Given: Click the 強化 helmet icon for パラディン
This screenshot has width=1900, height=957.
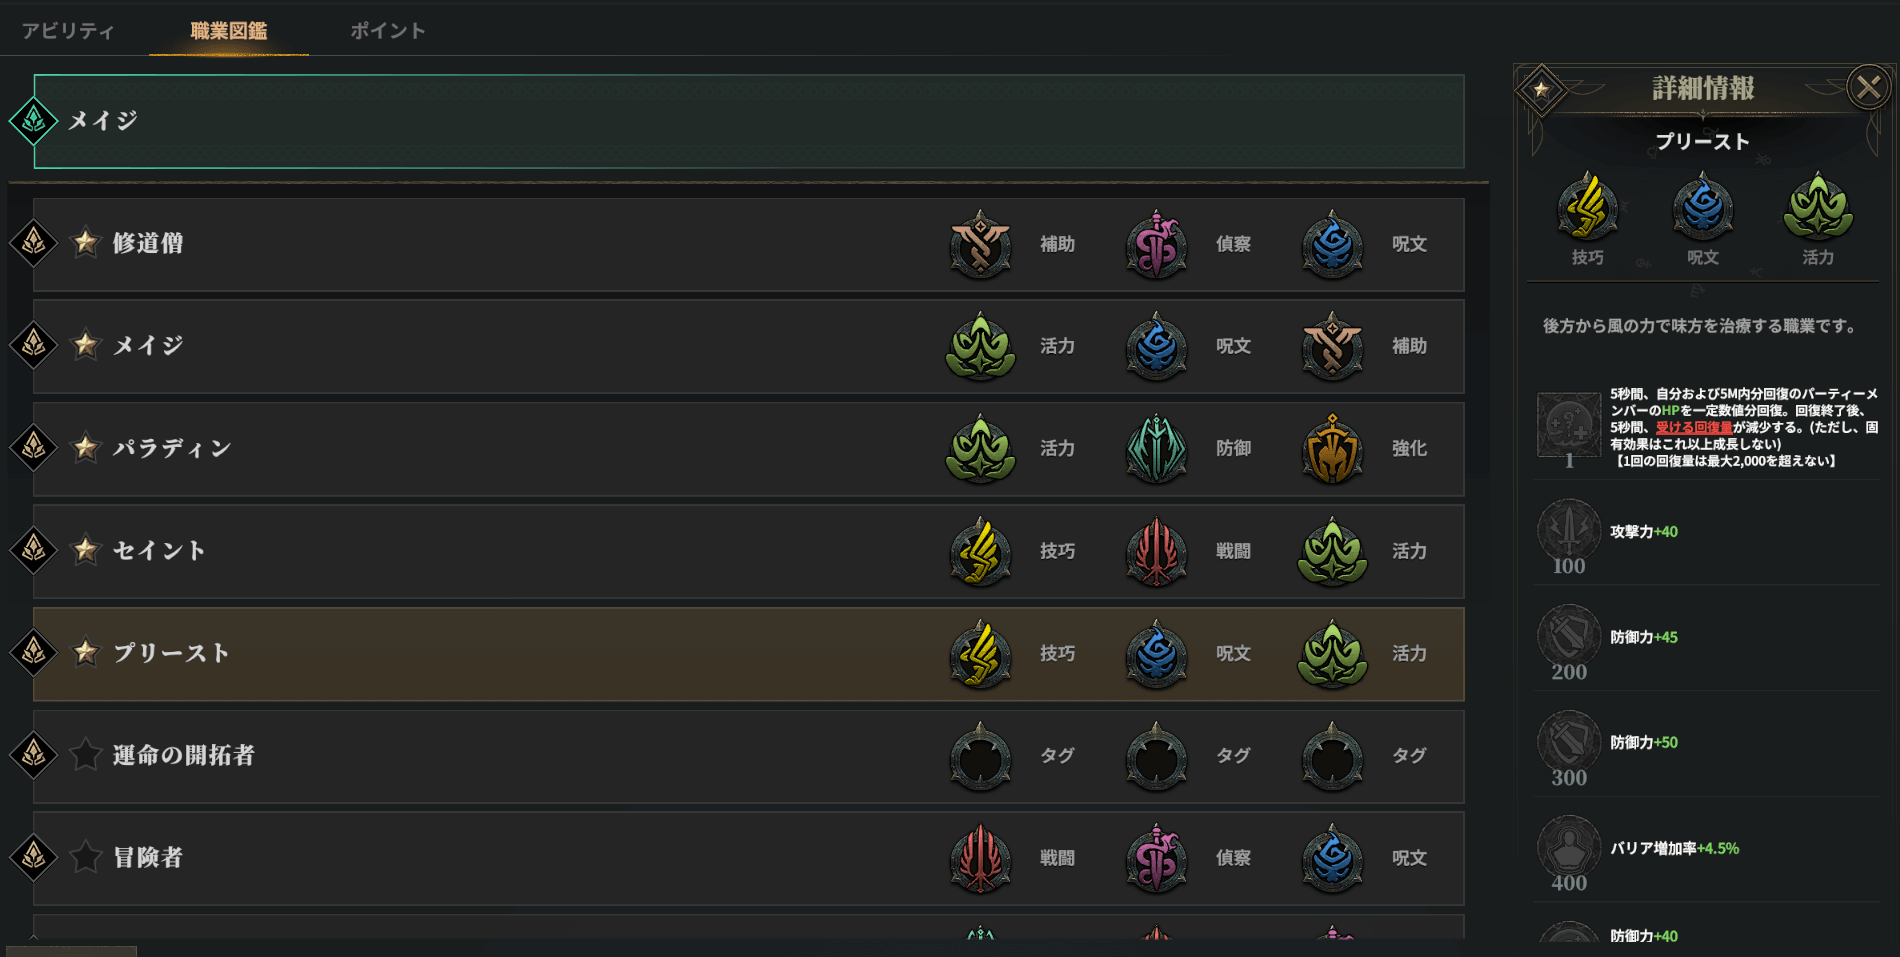Looking at the screenshot, I should pos(1332,449).
